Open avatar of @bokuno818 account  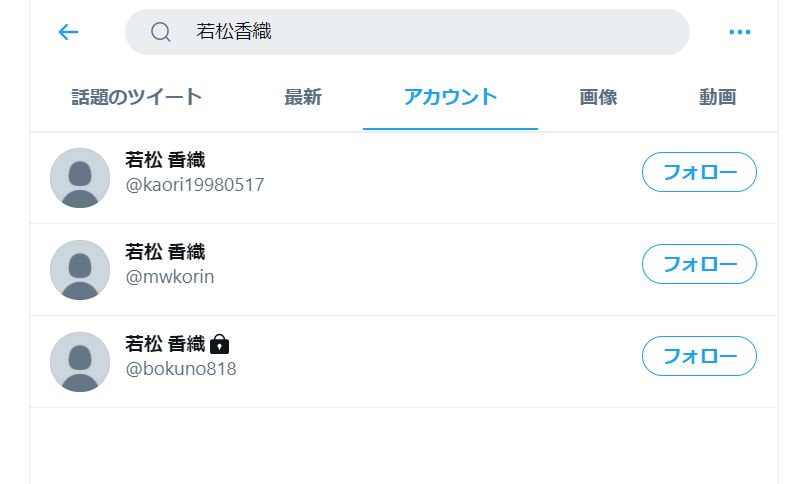pos(80,362)
